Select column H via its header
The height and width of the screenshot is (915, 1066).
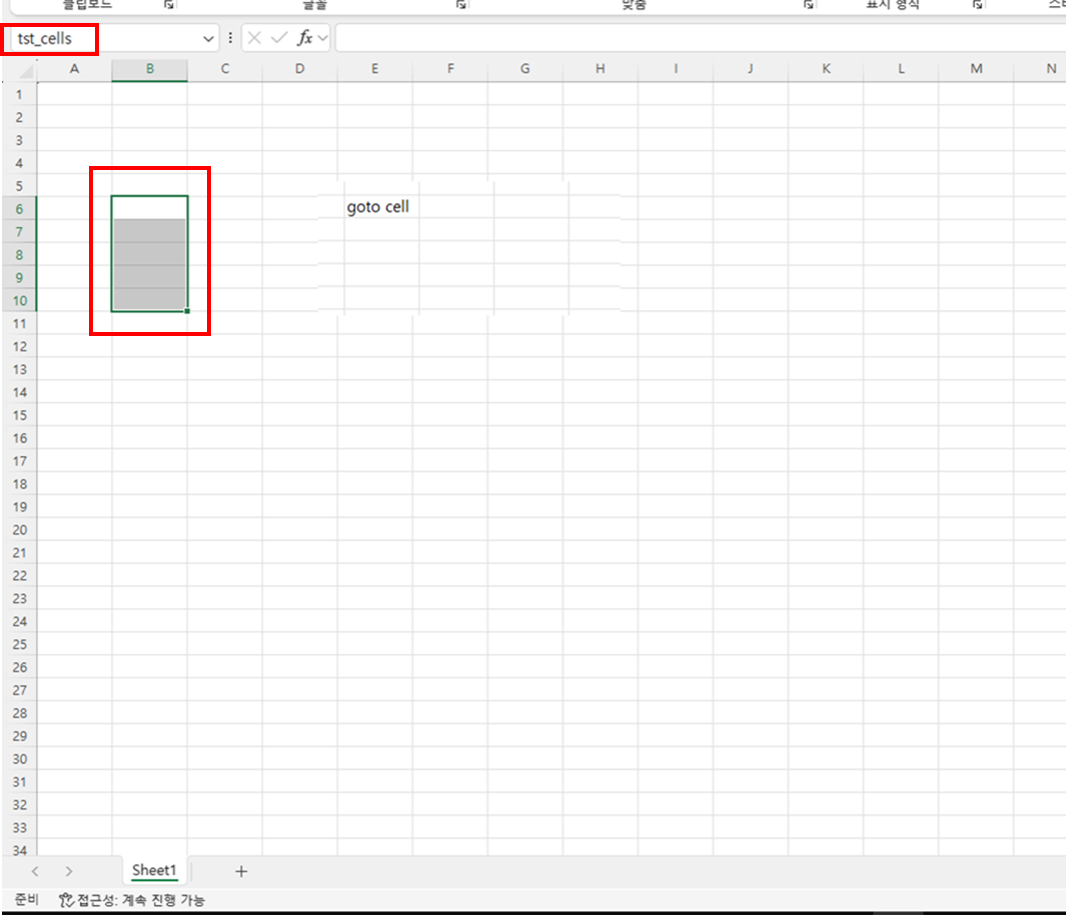[x=600, y=69]
